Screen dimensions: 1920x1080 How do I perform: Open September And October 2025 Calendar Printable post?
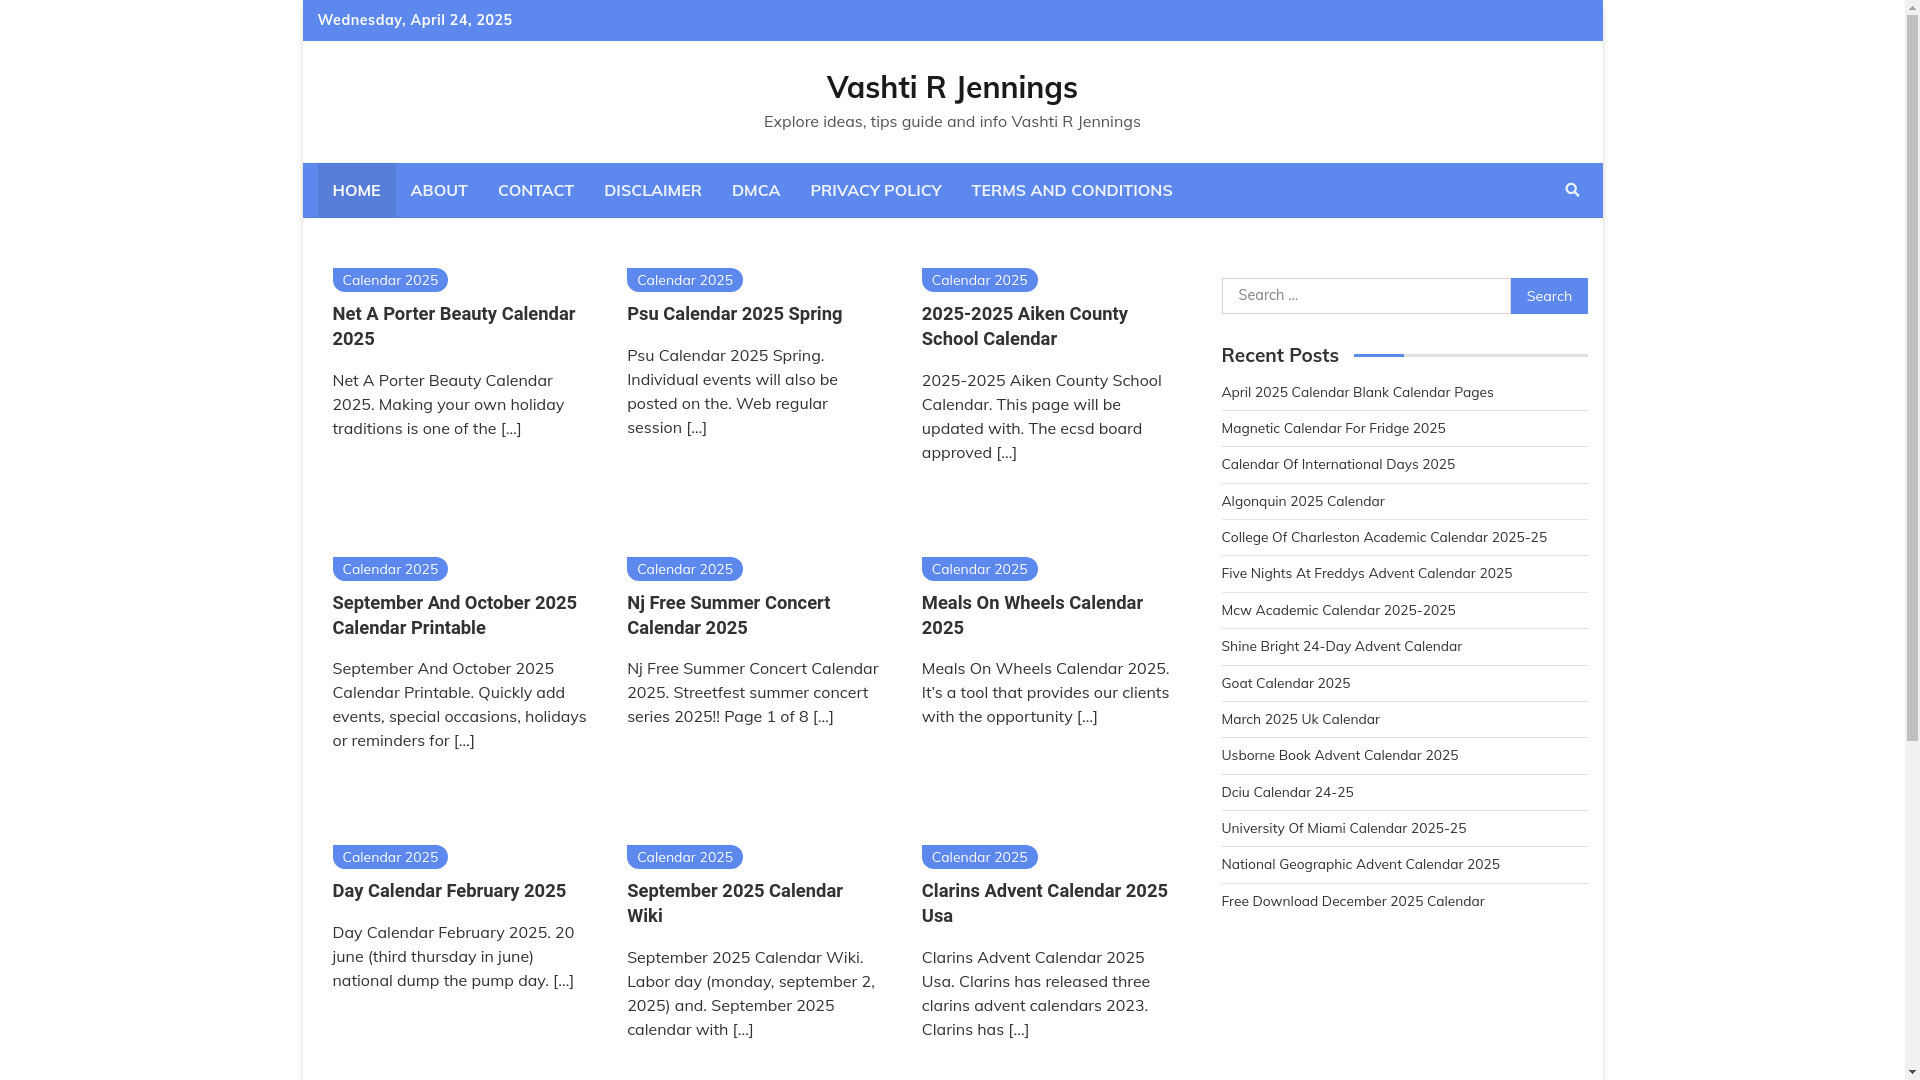click(x=454, y=615)
